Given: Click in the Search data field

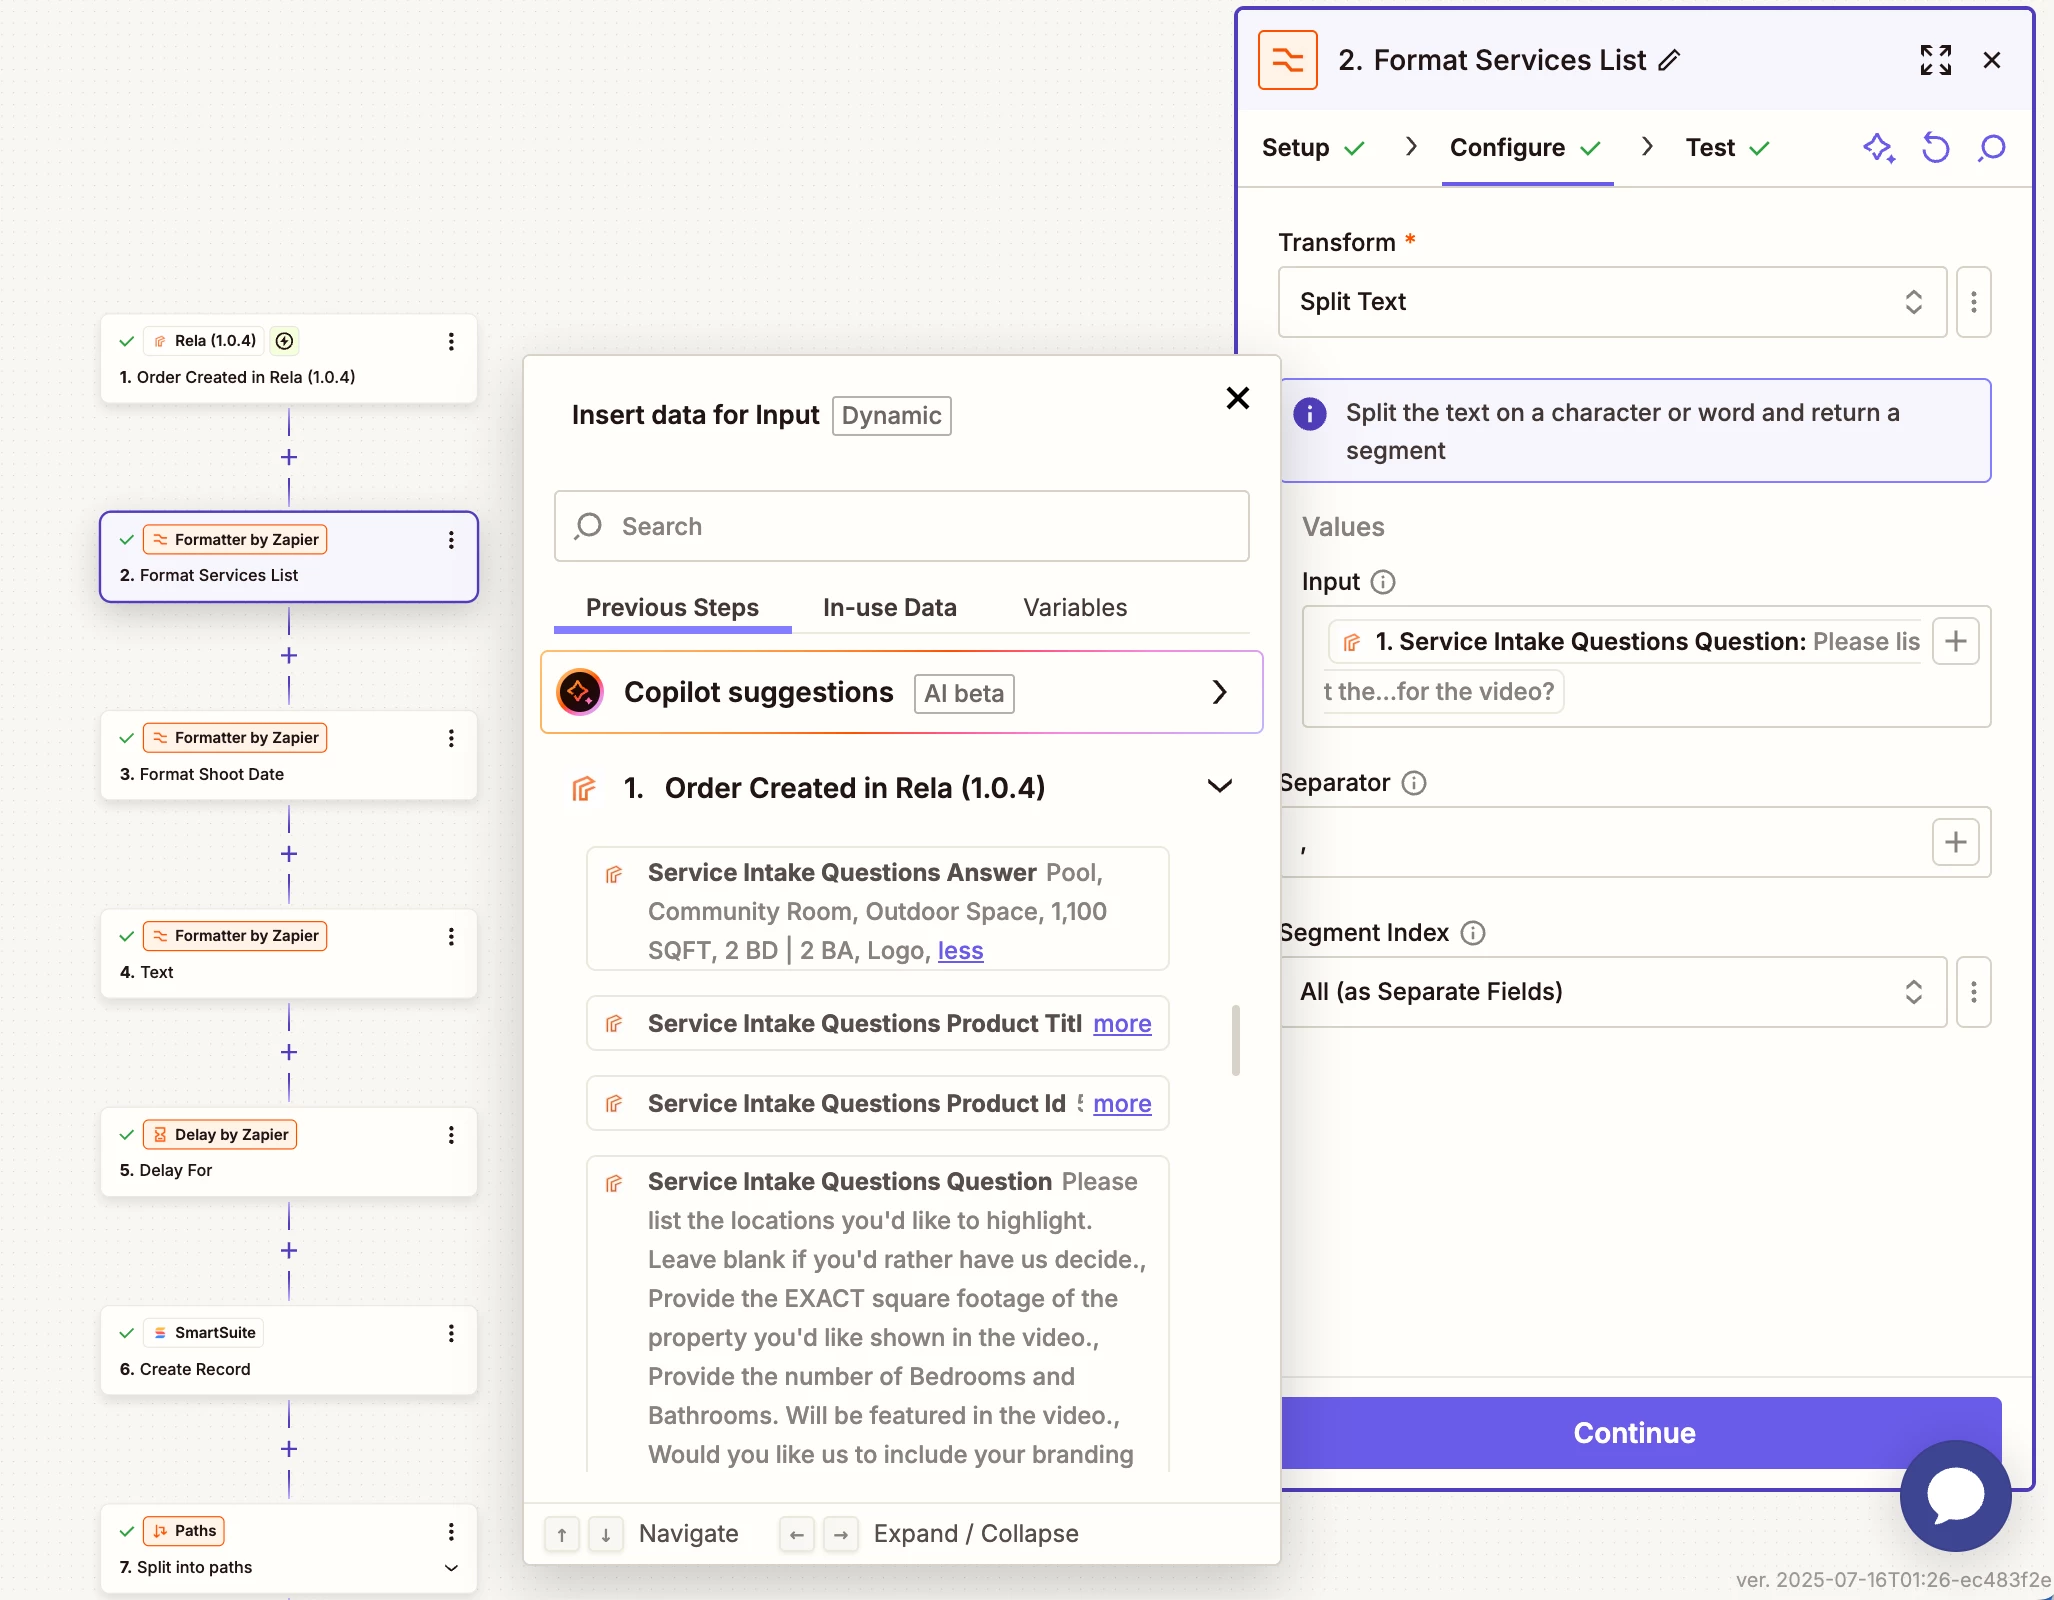Looking at the screenshot, I should pyautogui.click(x=901, y=526).
